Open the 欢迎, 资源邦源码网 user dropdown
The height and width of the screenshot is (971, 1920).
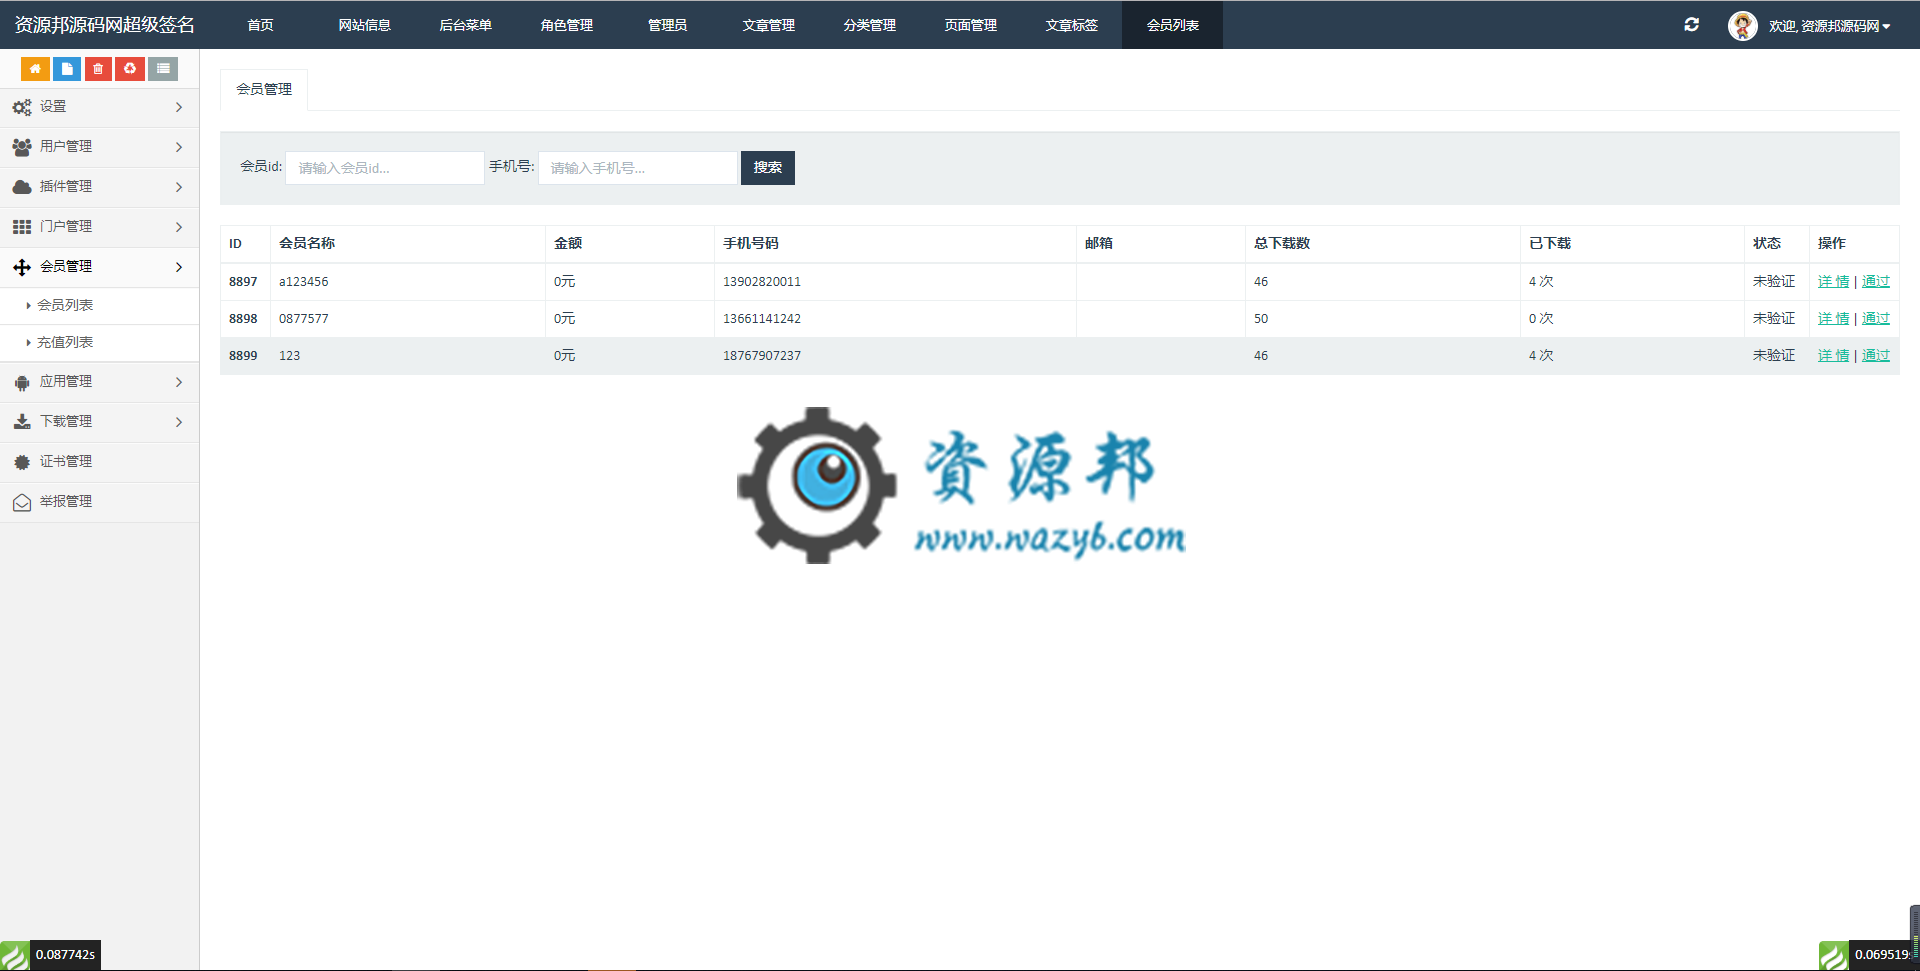point(1829,26)
